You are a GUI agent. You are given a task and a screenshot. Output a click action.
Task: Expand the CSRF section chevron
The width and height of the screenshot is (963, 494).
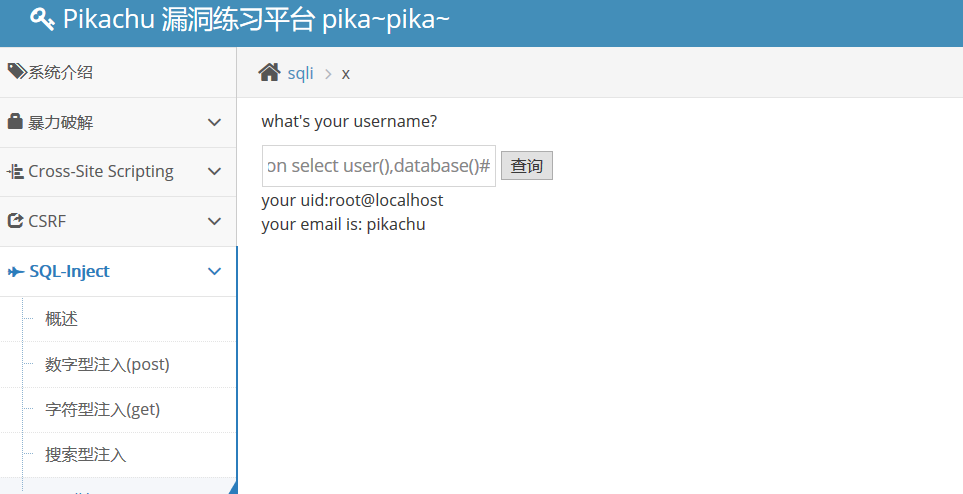pos(214,221)
